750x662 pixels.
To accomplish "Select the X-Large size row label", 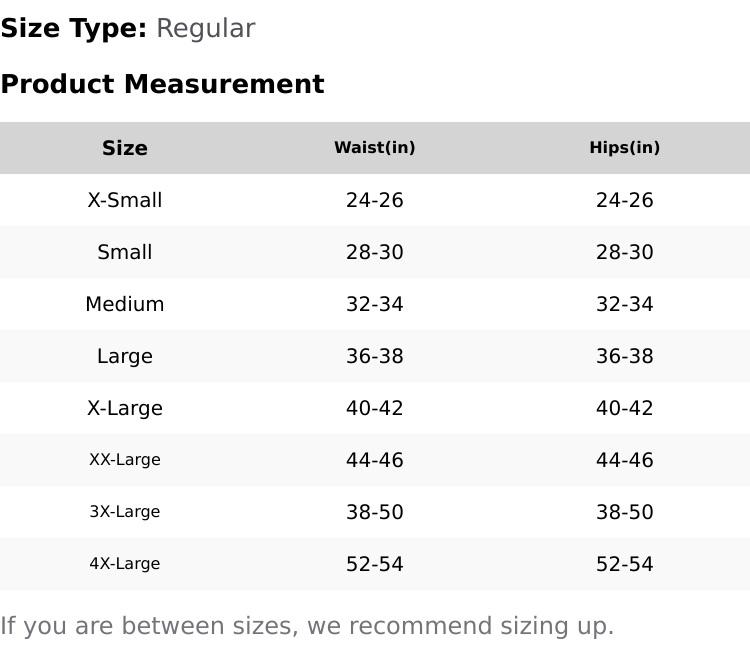I will coord(125,408).
